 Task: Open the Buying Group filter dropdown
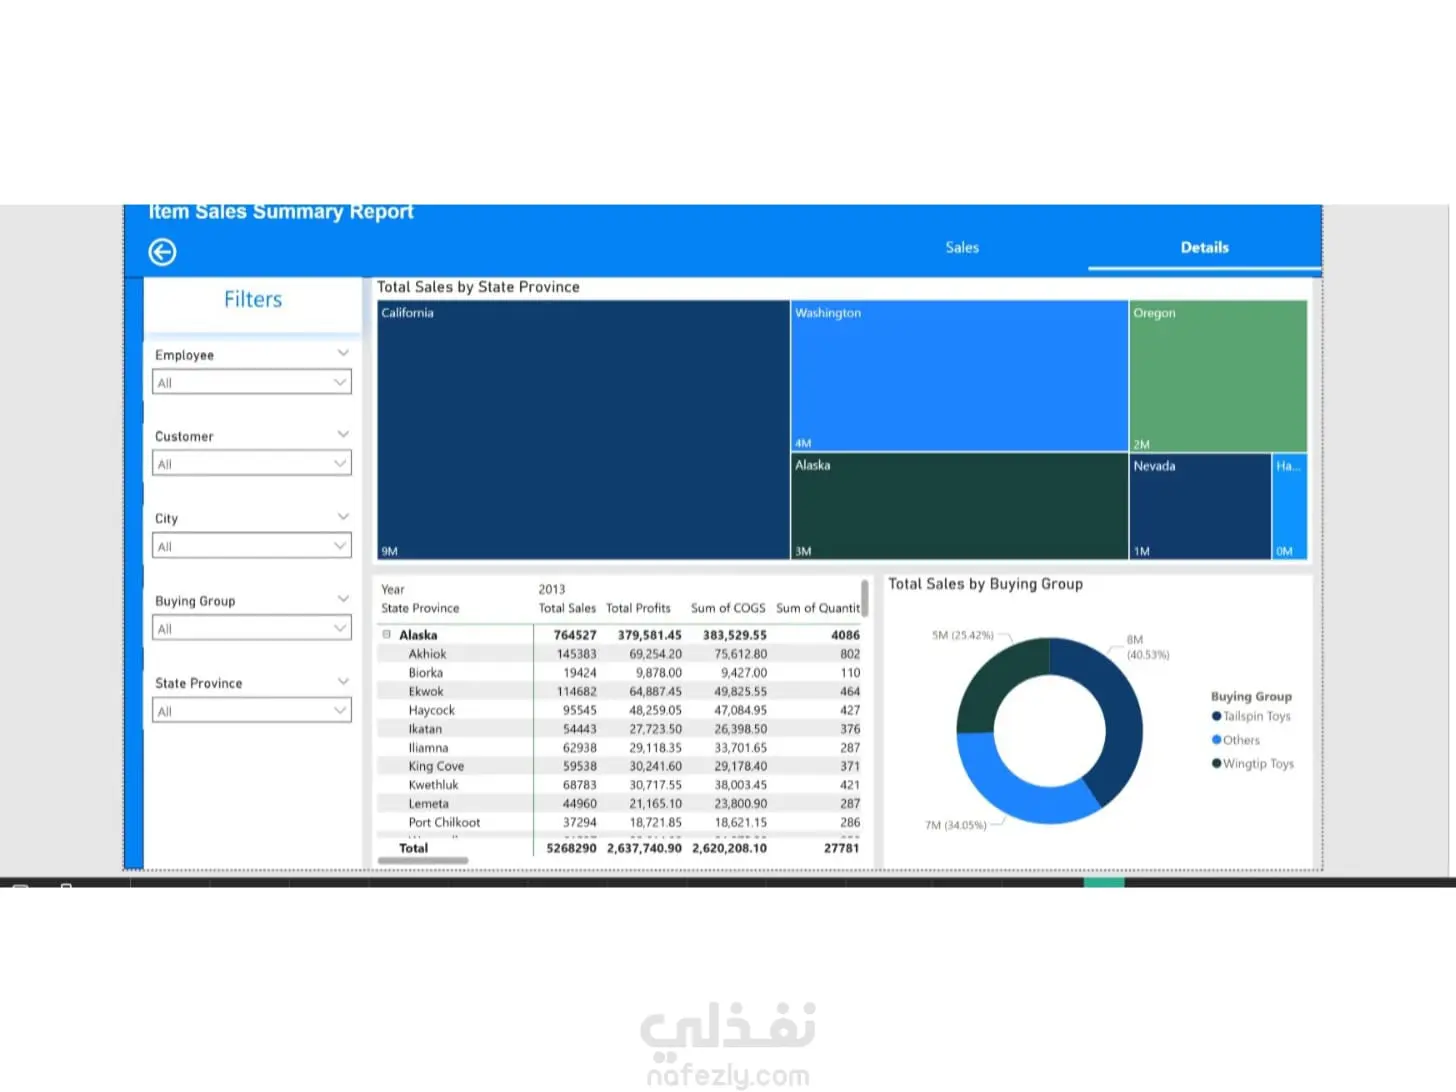[x=252, y=628]
